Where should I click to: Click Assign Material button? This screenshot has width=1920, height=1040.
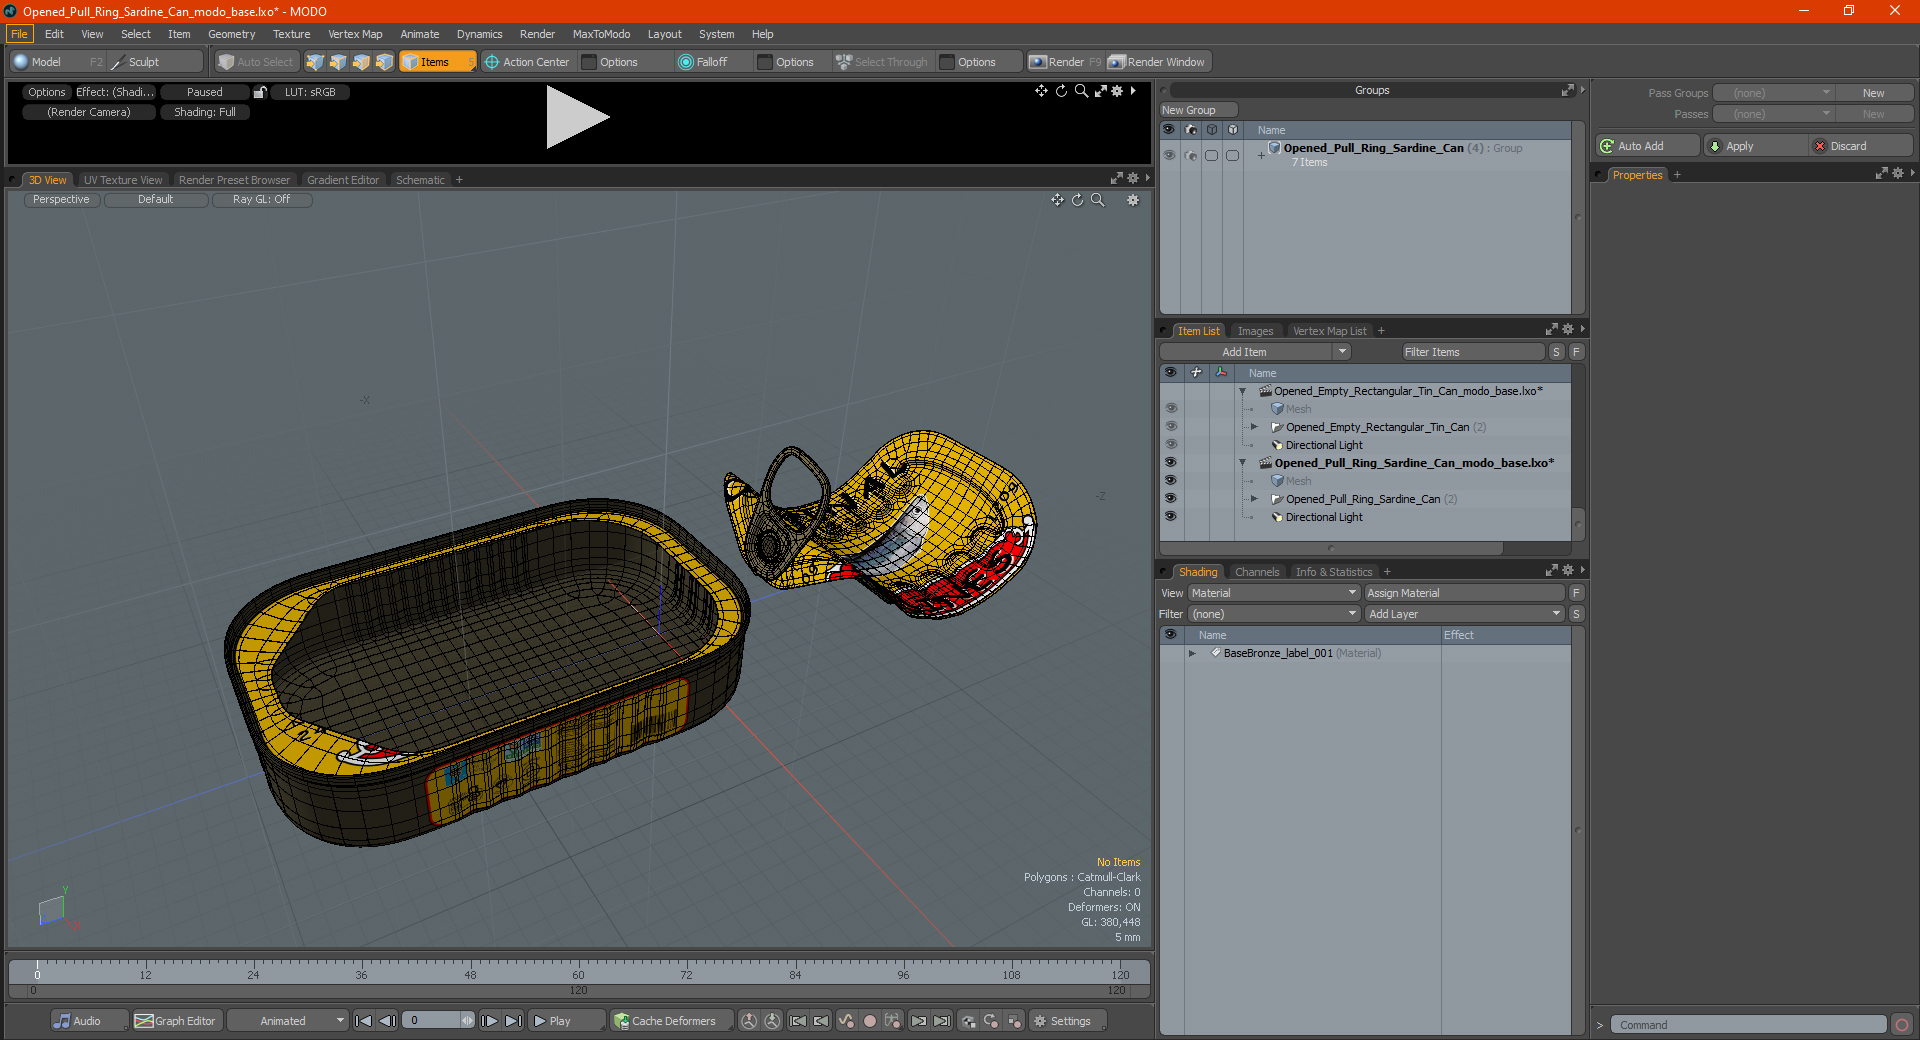click(1464, 593)
